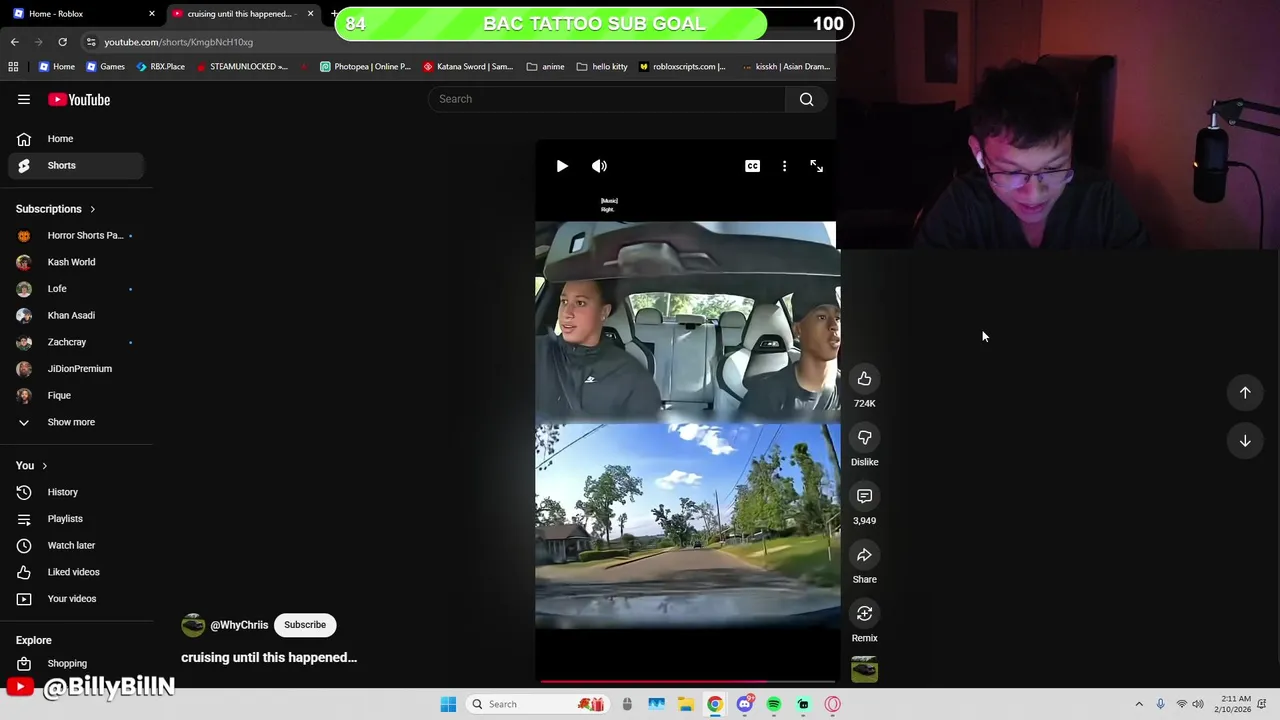Open the Photopea bookmark
This screenshot has height=720, width=1280.
tap(365, 67)
